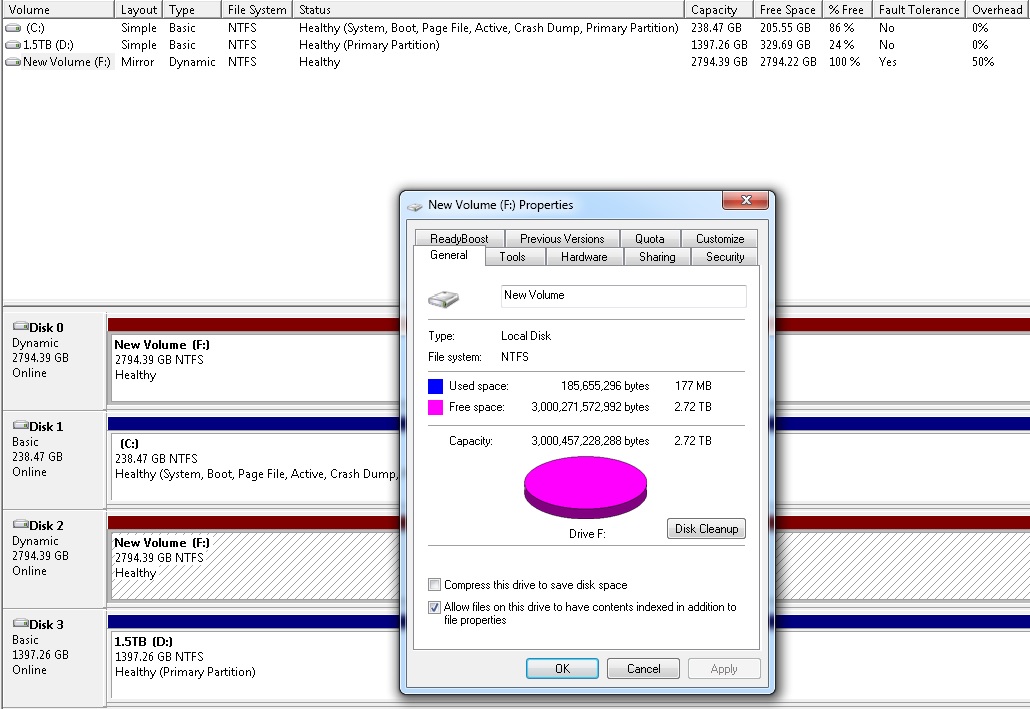The width and height of the screenshot is (1030, 709).
Task: Click the drive icon beside volume name field
Action: click(x=444, y=298)
